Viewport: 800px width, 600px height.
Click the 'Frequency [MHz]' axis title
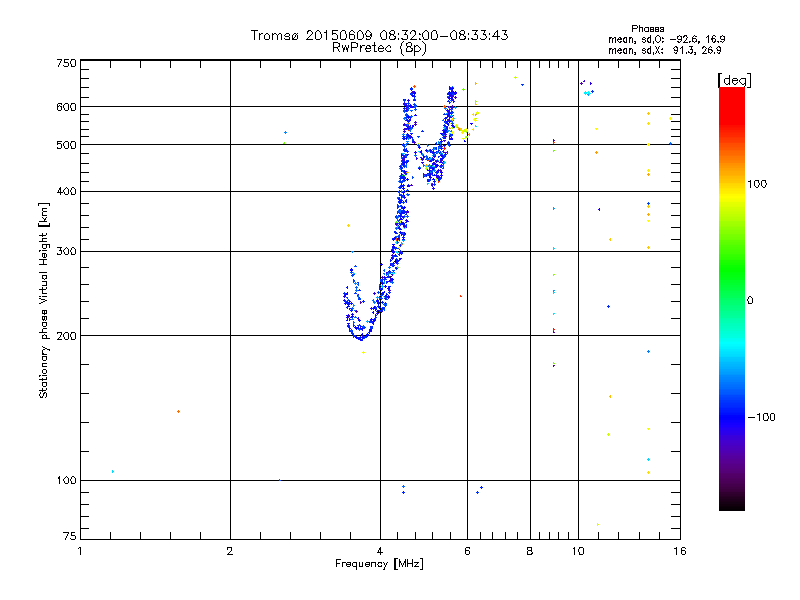pos(379,564)
